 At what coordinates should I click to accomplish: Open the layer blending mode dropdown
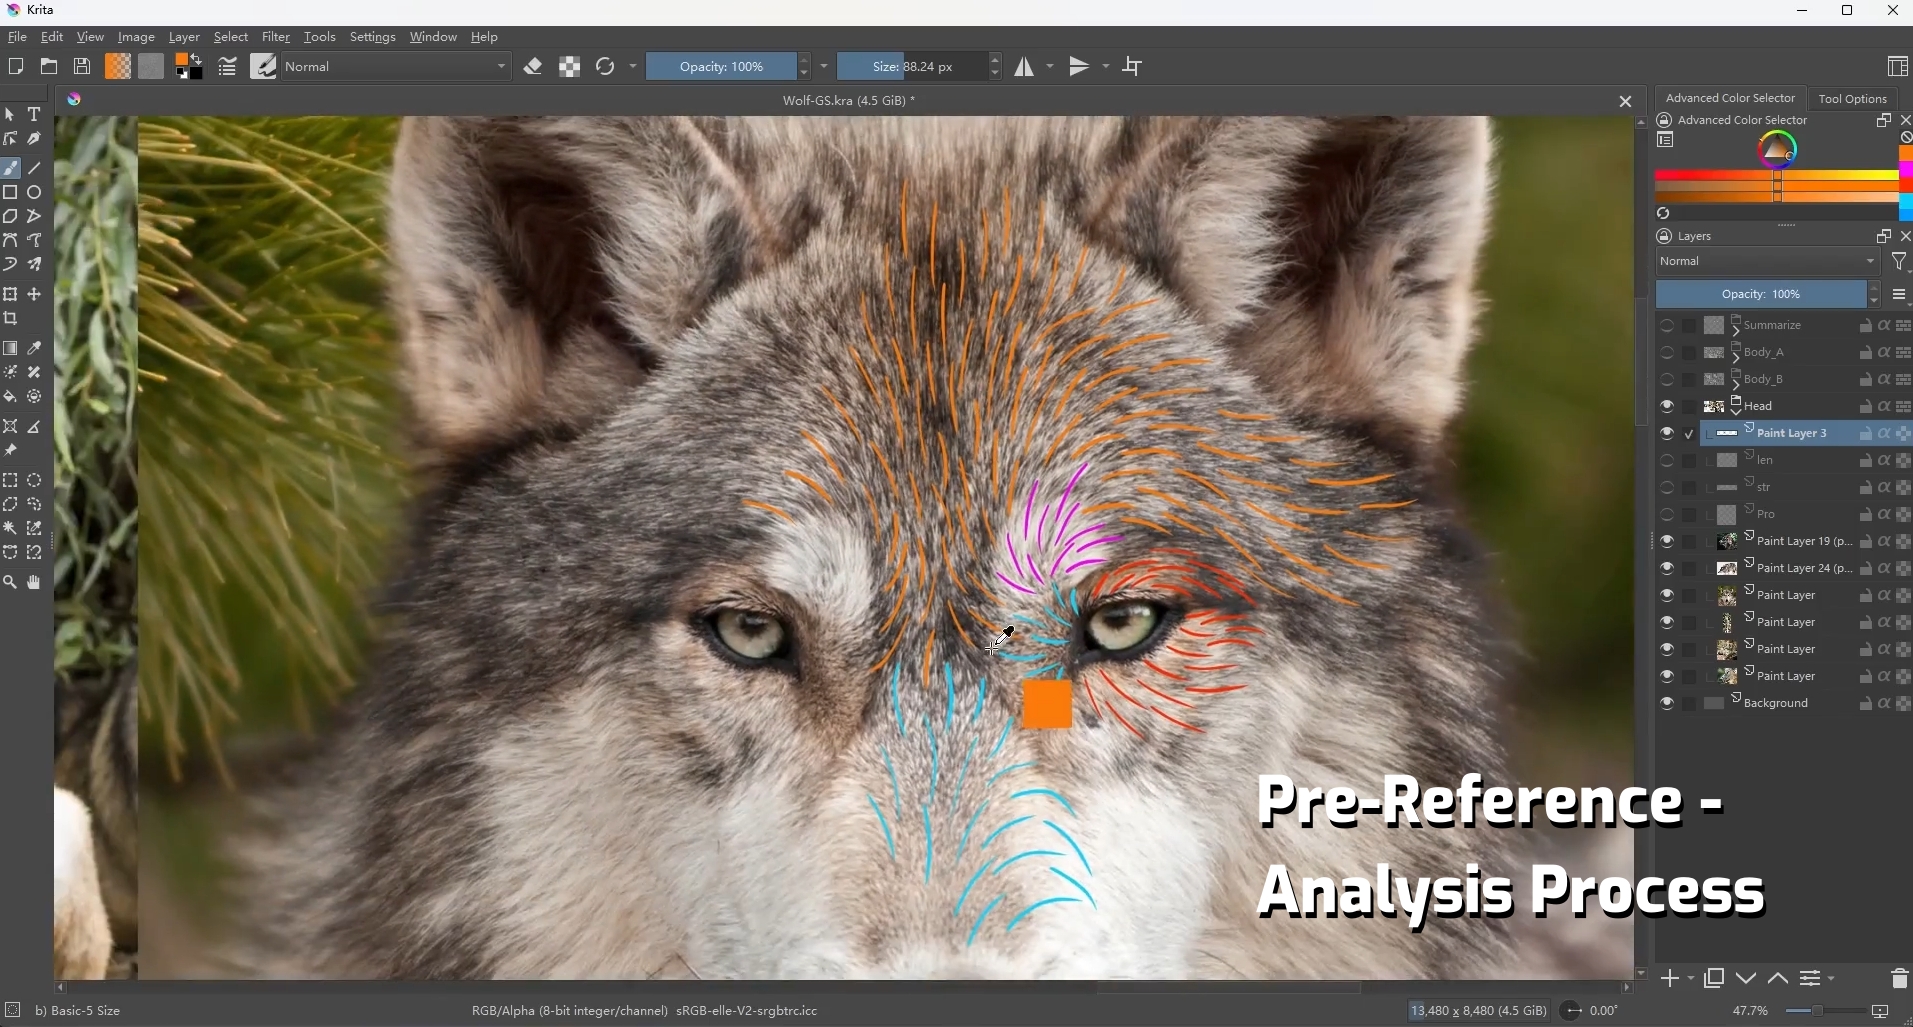tap(1768, 261)
